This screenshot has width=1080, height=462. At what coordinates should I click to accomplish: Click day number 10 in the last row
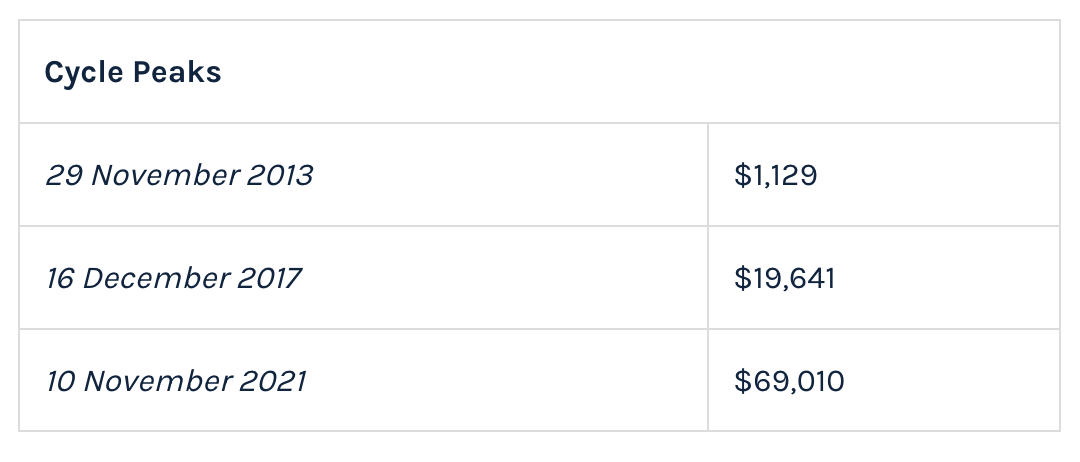[61, 381]
